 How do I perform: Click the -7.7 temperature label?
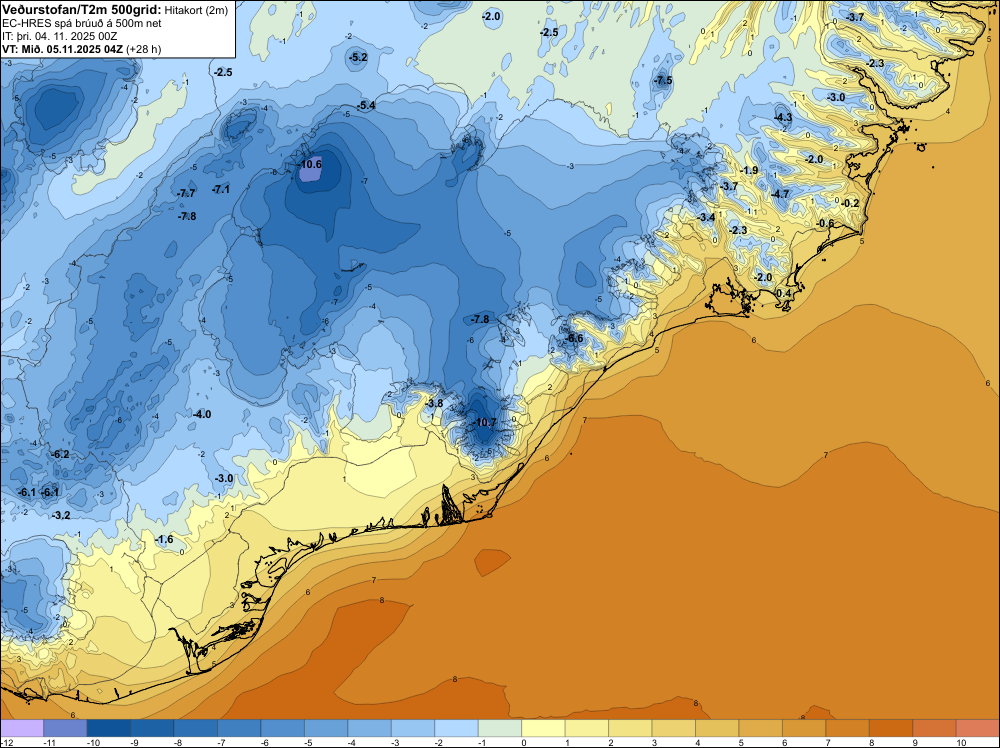(x=186, y=193)
